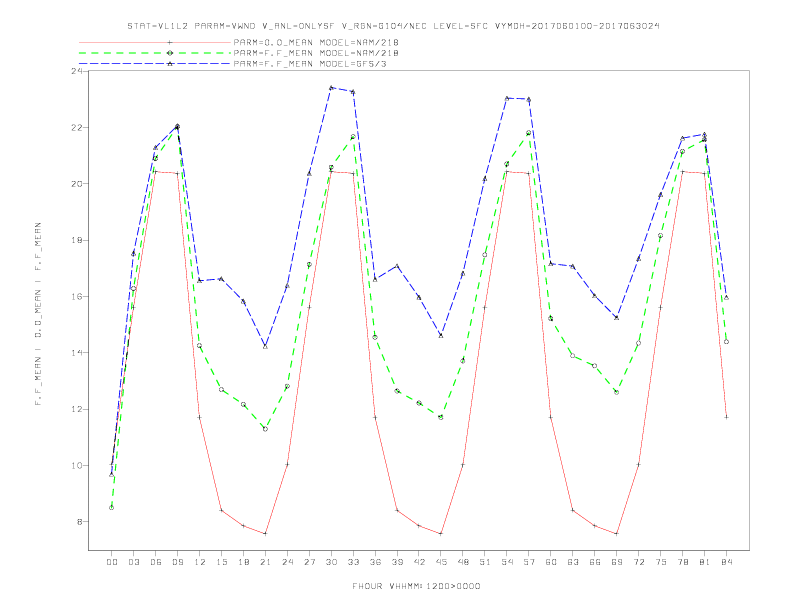This screenshot has height=612, width=792.
Task: Click x-axis forecast hour label 42
Action: [419, 562]
